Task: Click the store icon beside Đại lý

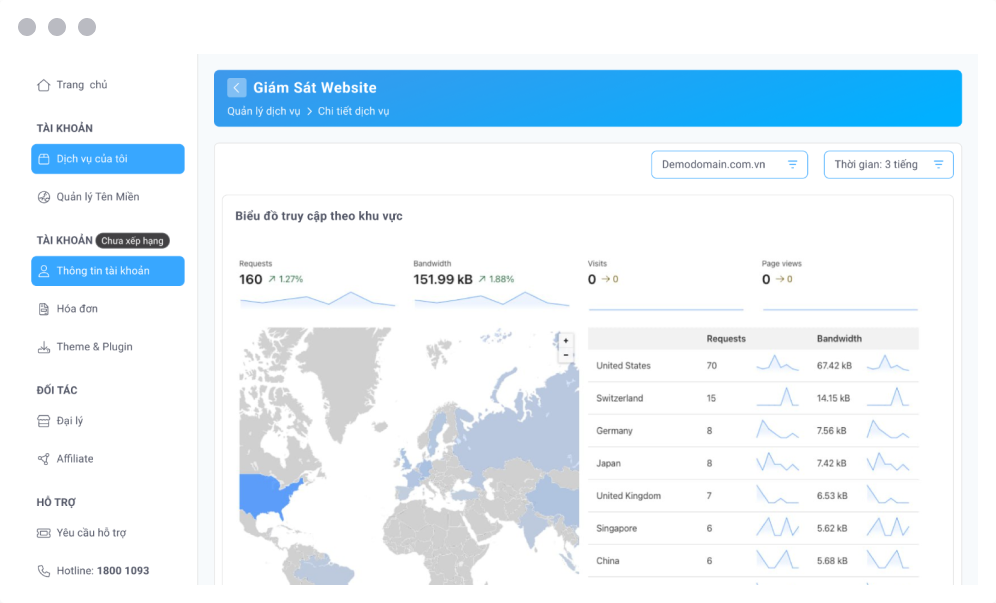Action: 43,421
